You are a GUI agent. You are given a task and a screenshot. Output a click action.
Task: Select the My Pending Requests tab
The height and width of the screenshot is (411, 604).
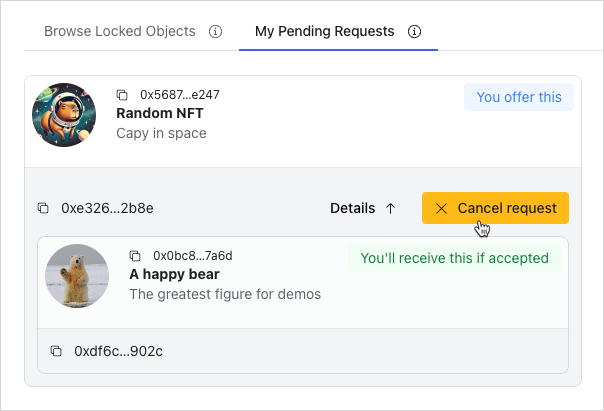click(x=324, y=31)
